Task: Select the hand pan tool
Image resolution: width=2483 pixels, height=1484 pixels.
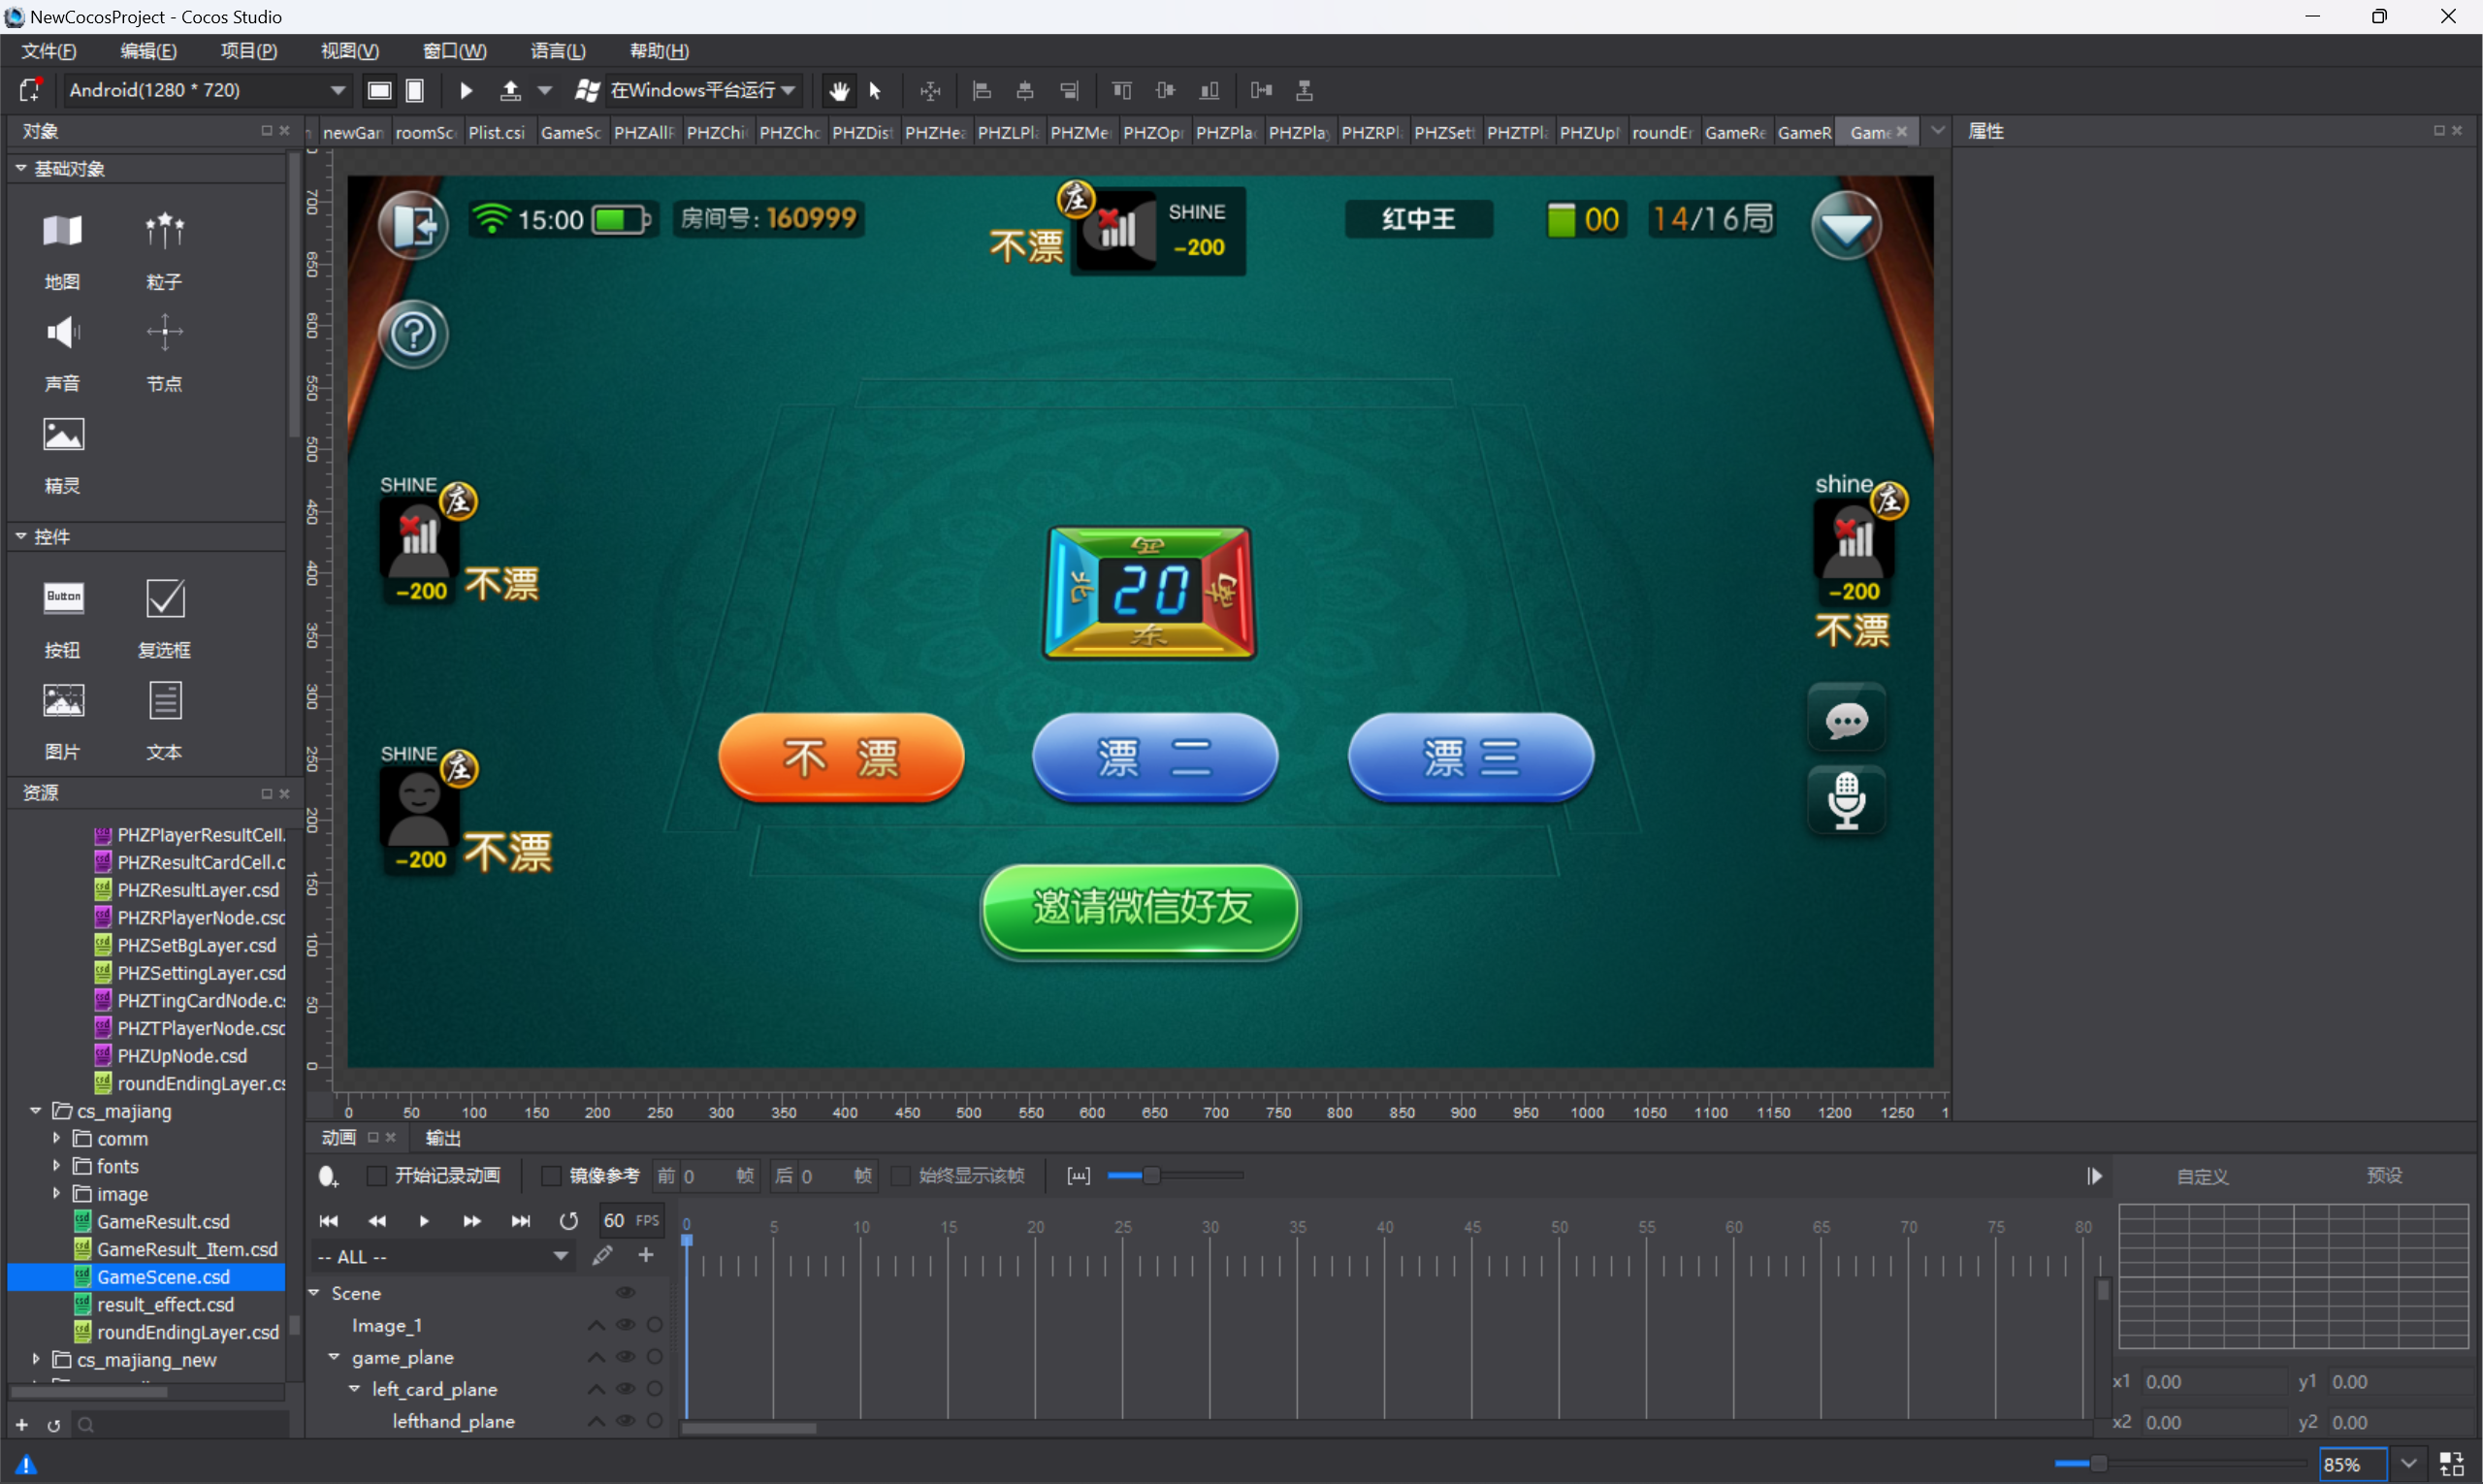Action: tap(838, 91)
